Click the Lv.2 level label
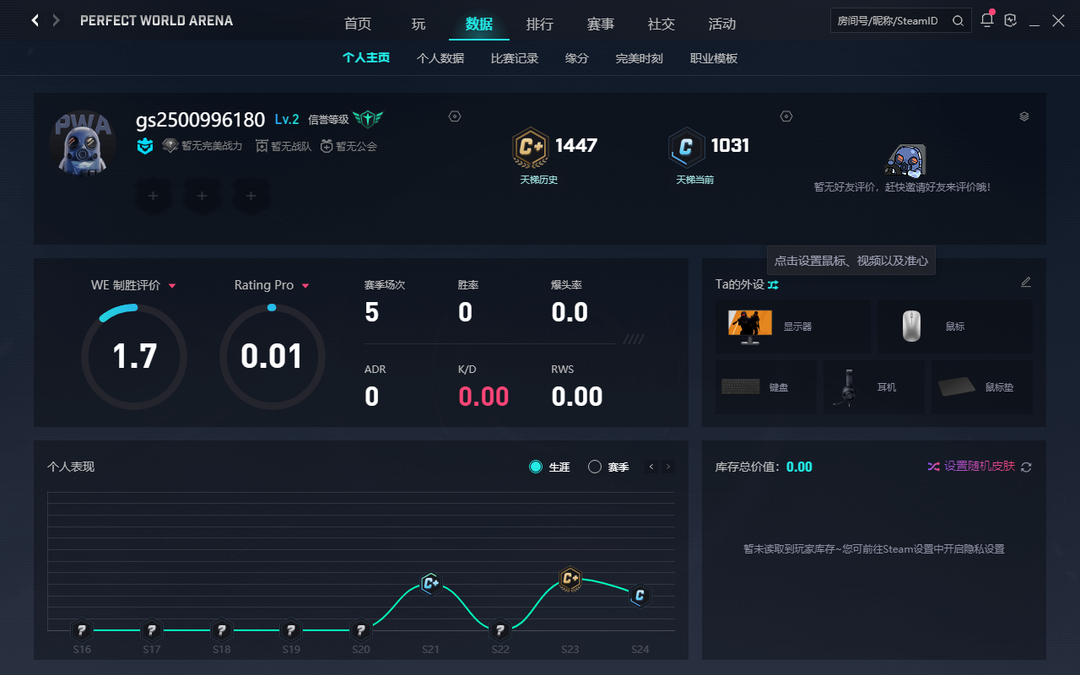 [287, 119]
